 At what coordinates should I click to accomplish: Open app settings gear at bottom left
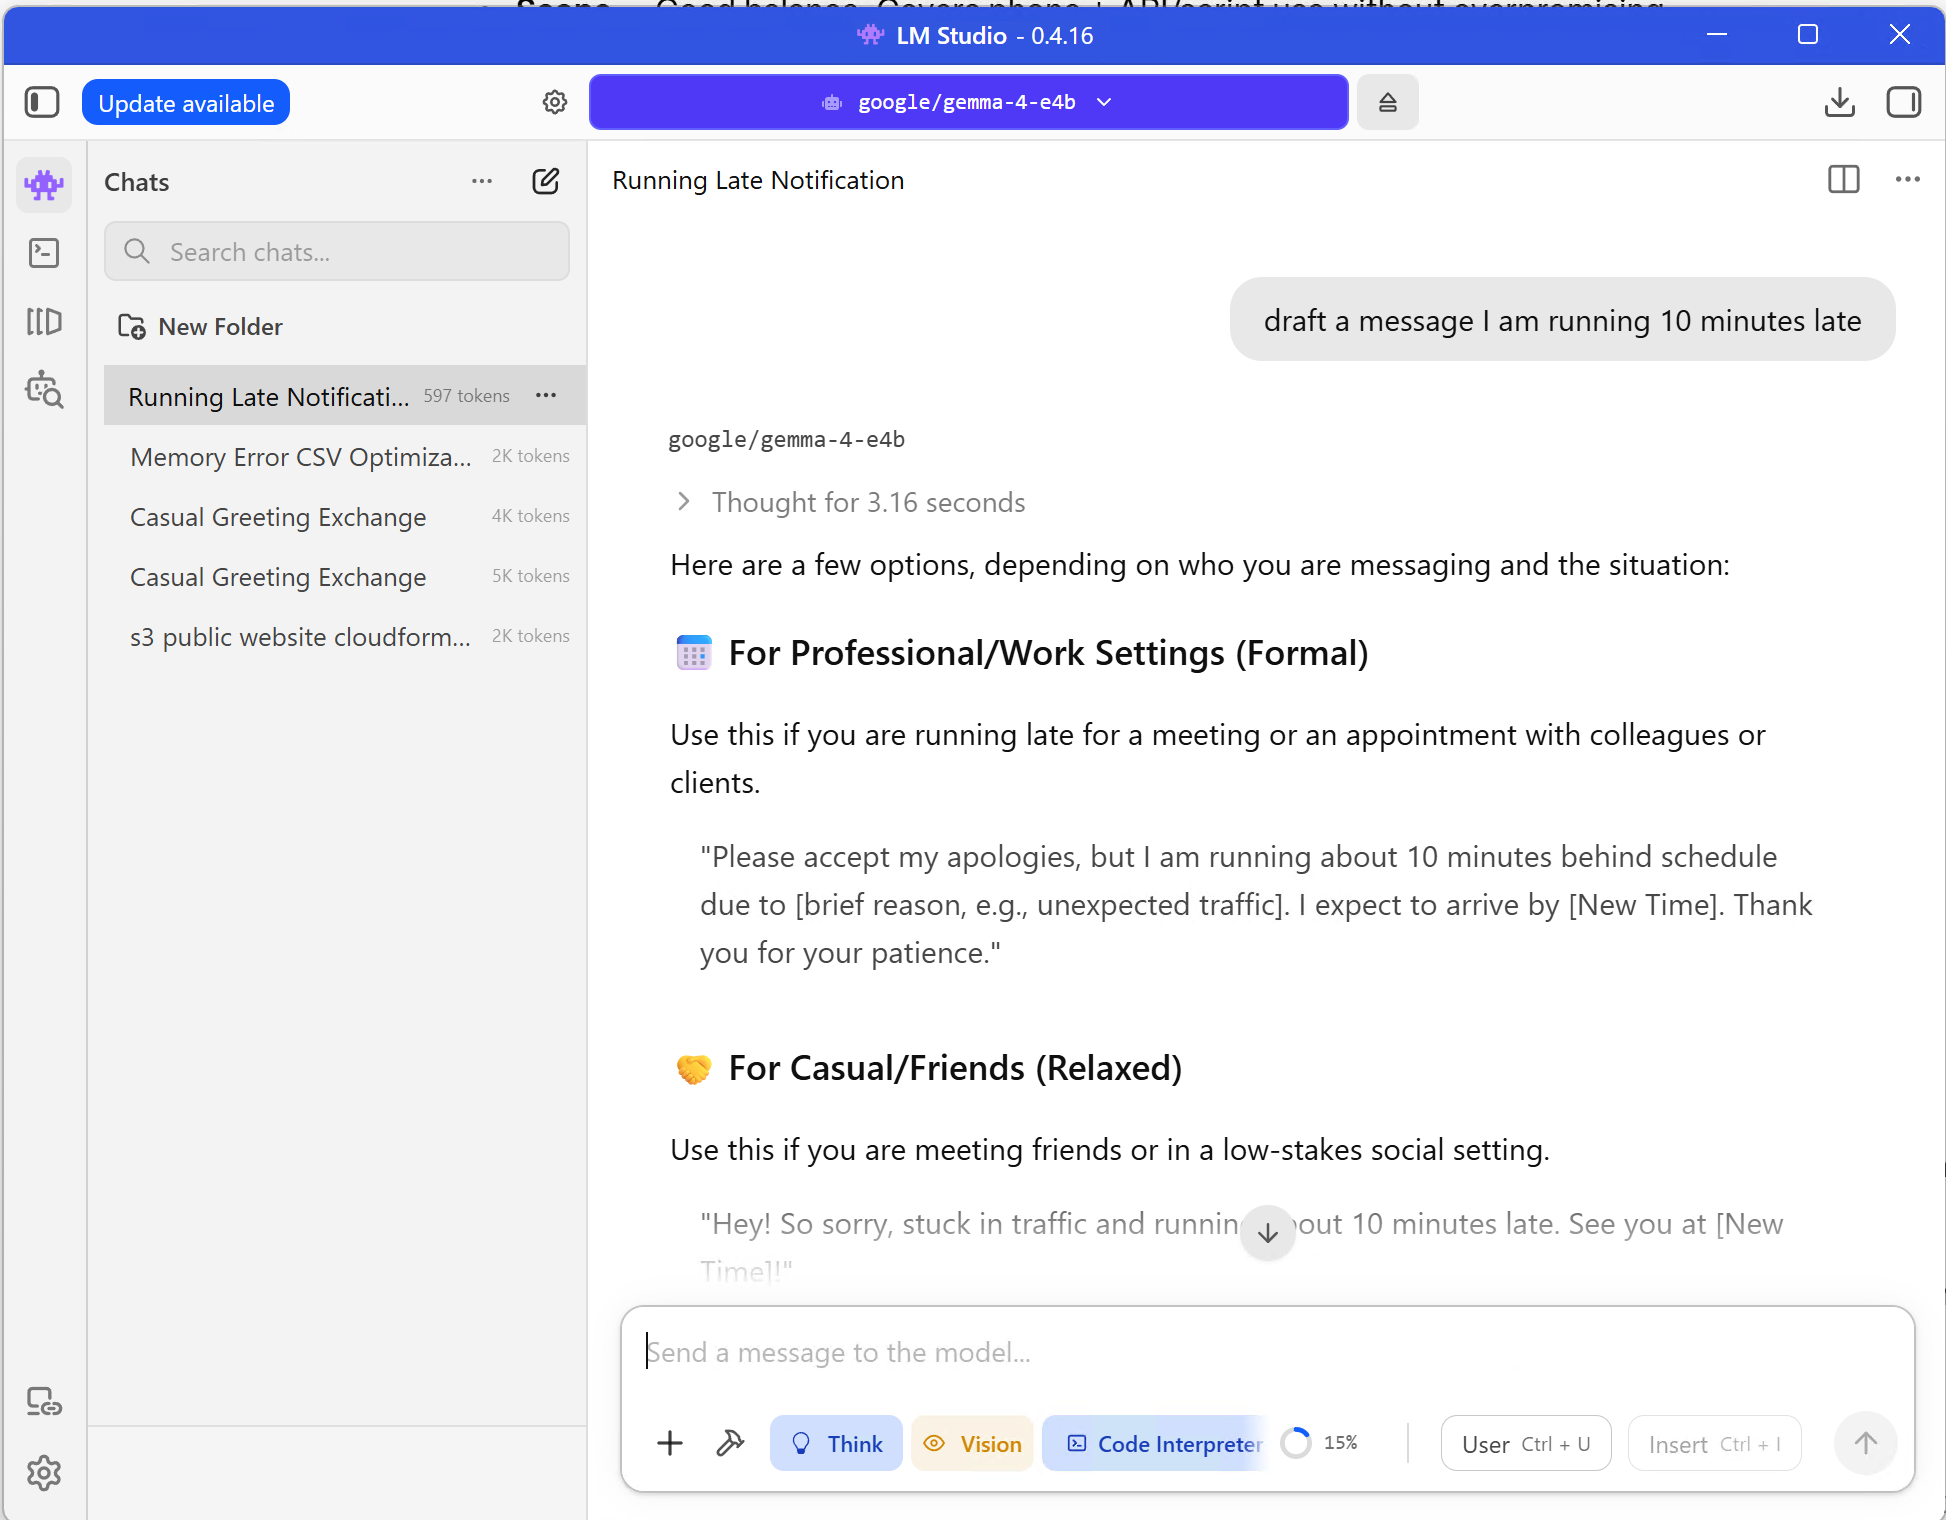point(44,1473)
